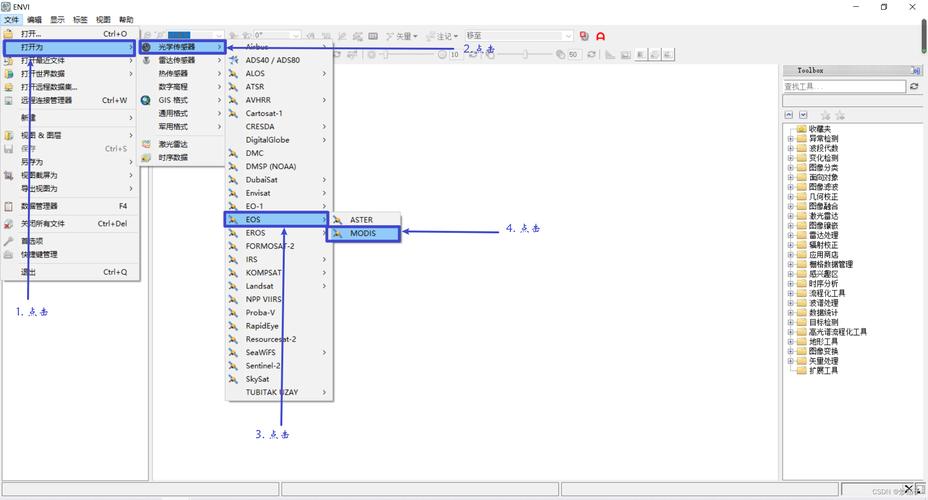Select 热传感器 submenu entry
The width and height of the screenshot is (928, 500).
[182, 73]
